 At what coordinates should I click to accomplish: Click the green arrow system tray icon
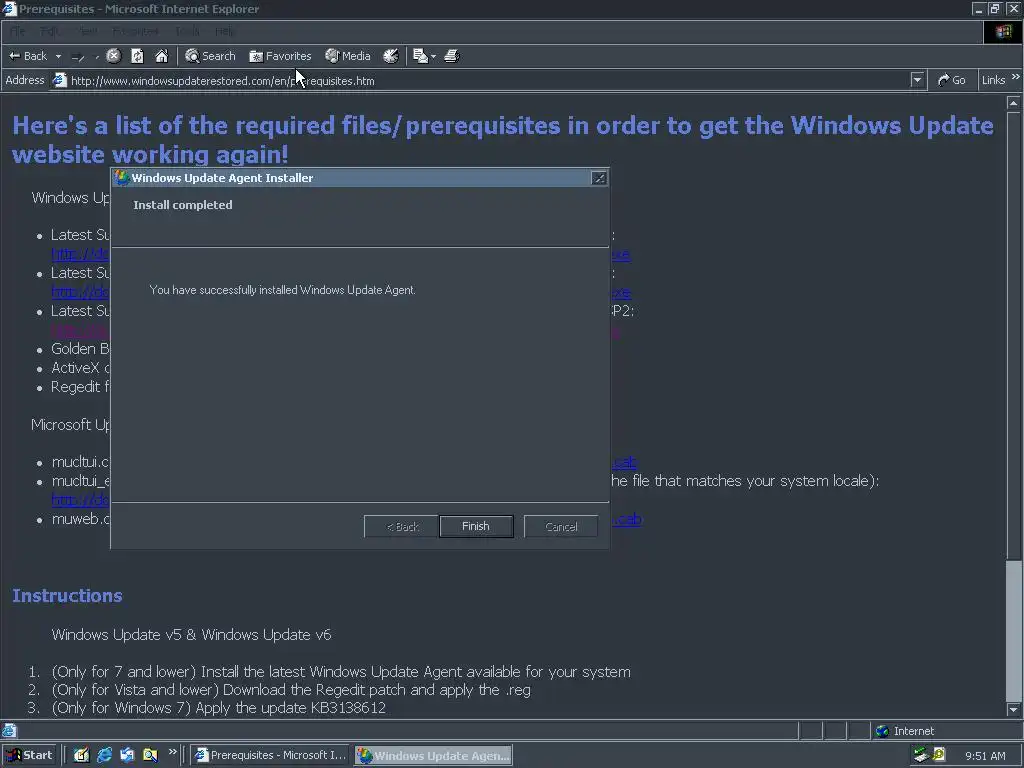tap(921, 755)
